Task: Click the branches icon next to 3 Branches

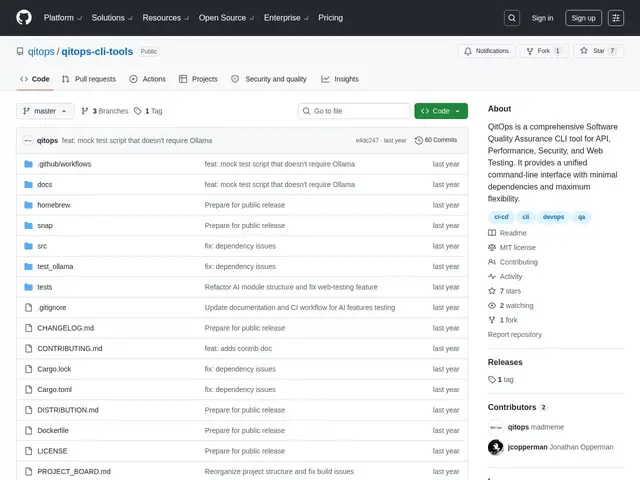Action: (84, 111)
